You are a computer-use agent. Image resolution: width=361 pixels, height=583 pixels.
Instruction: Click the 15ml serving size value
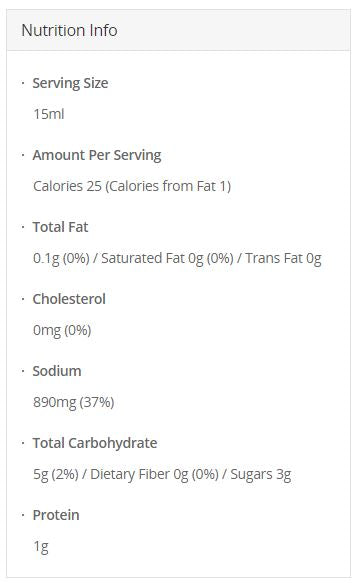[49, 114]
